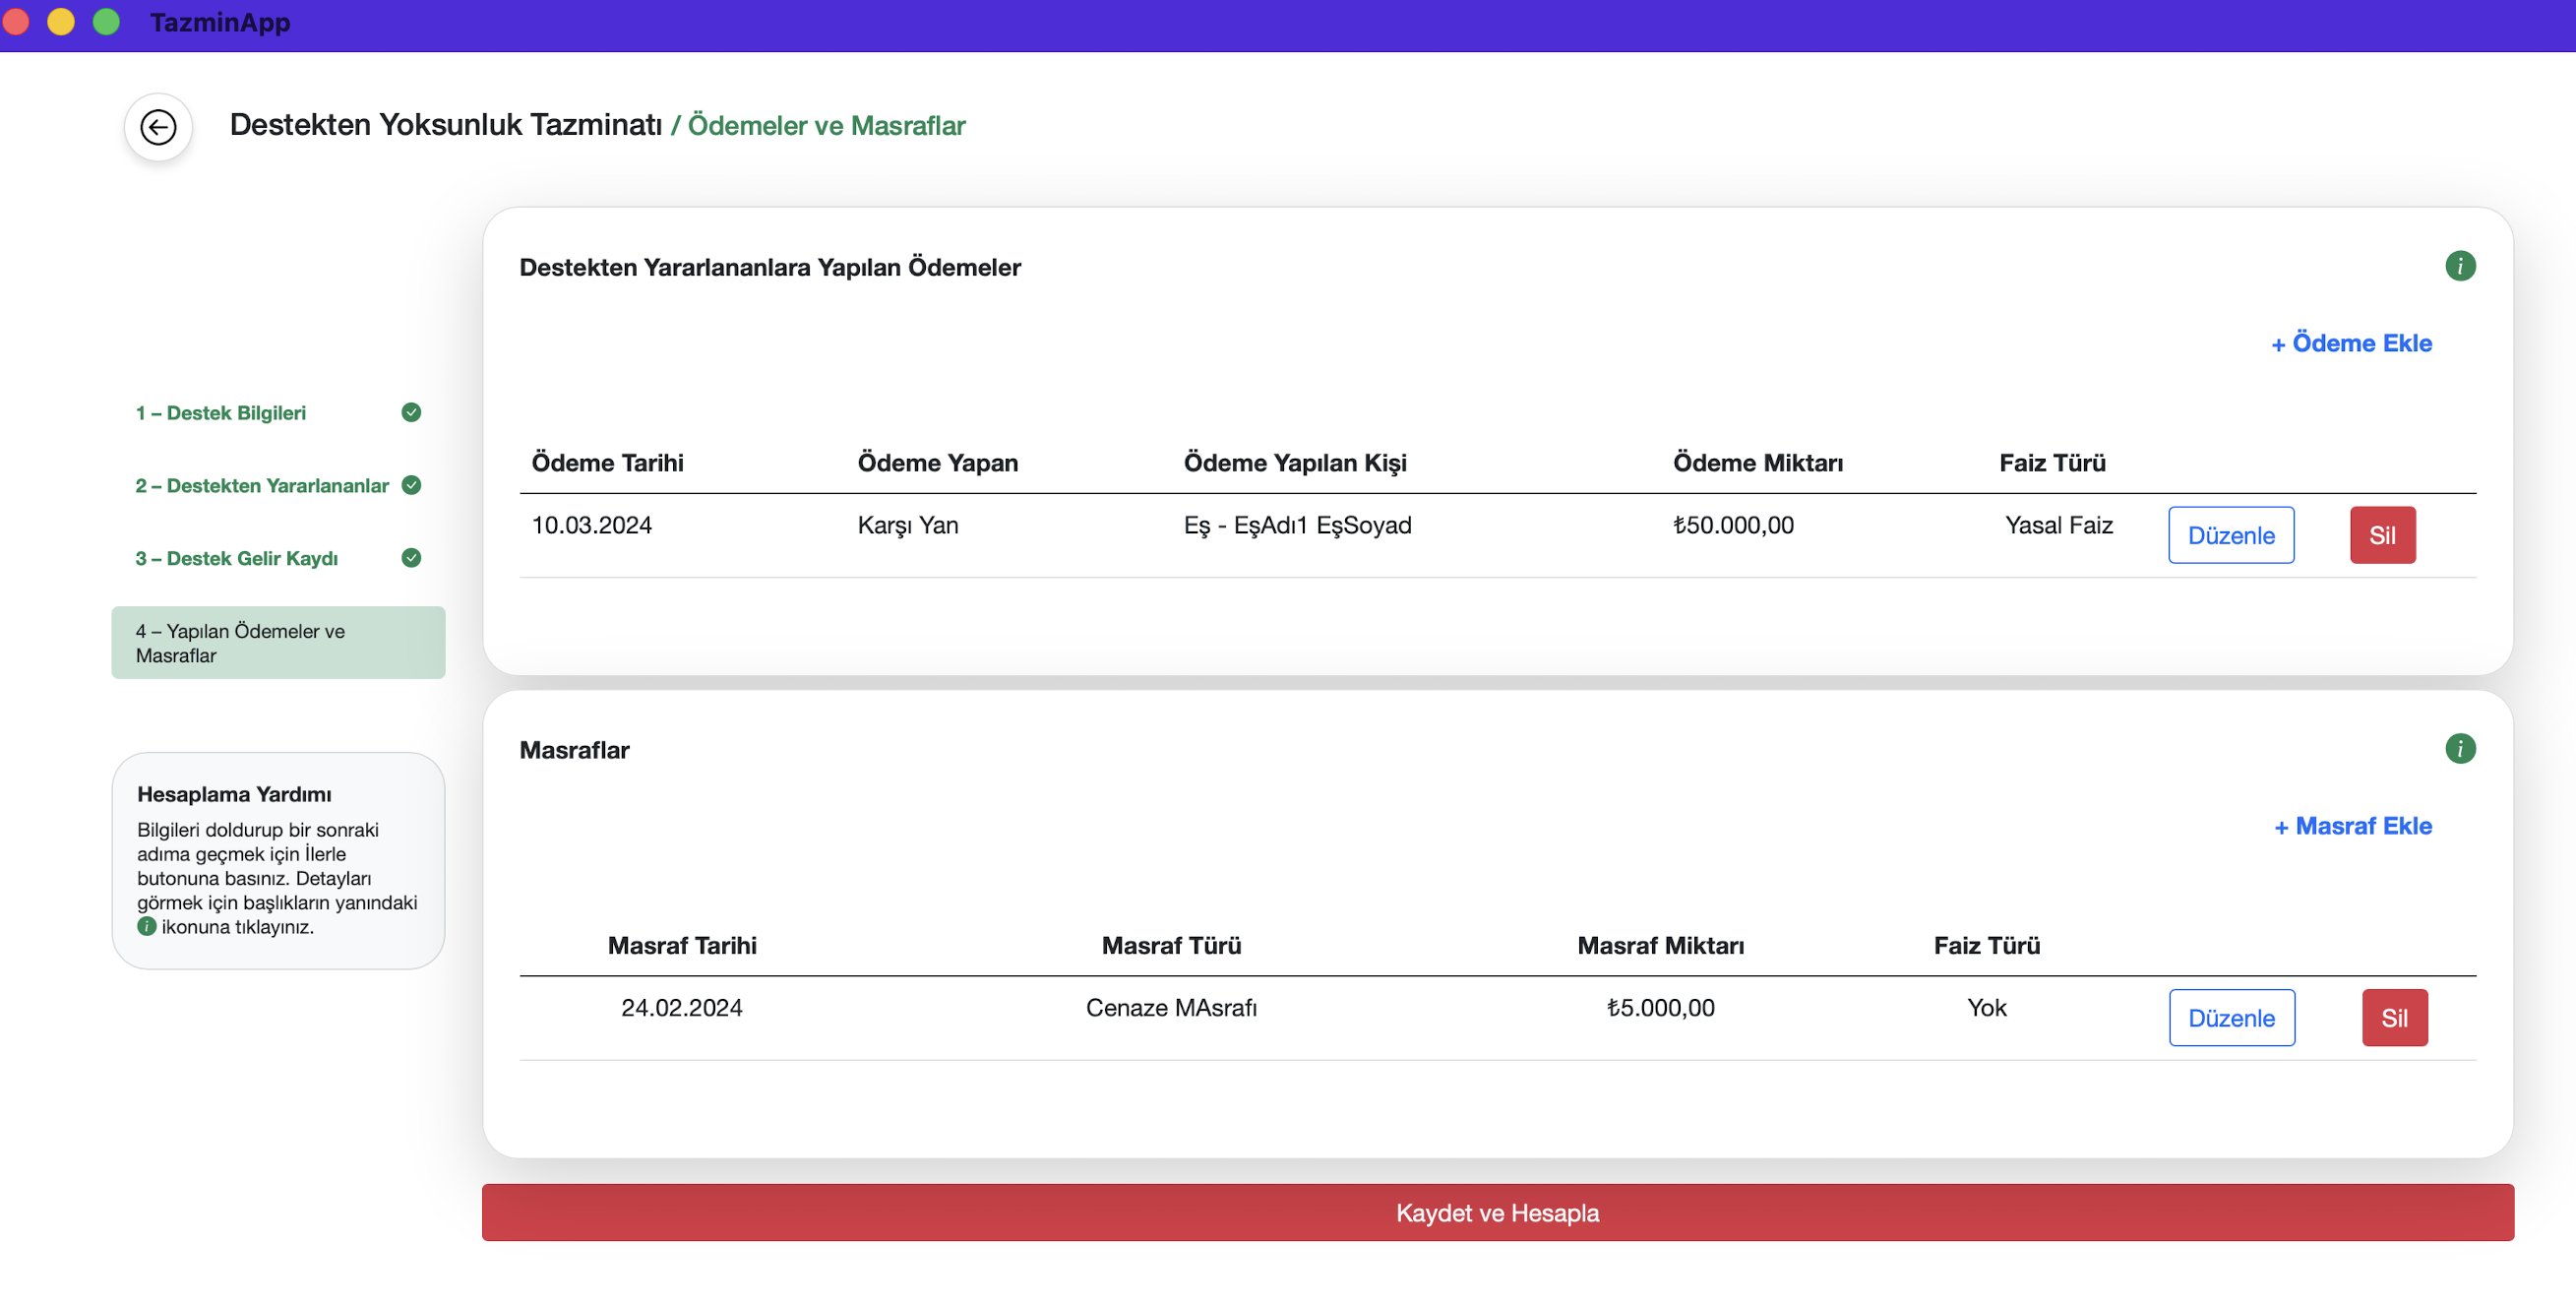
Task: Go to step 2 Destekten Yararlananlar
Action: pyautogui.click(x=262, y=486)
